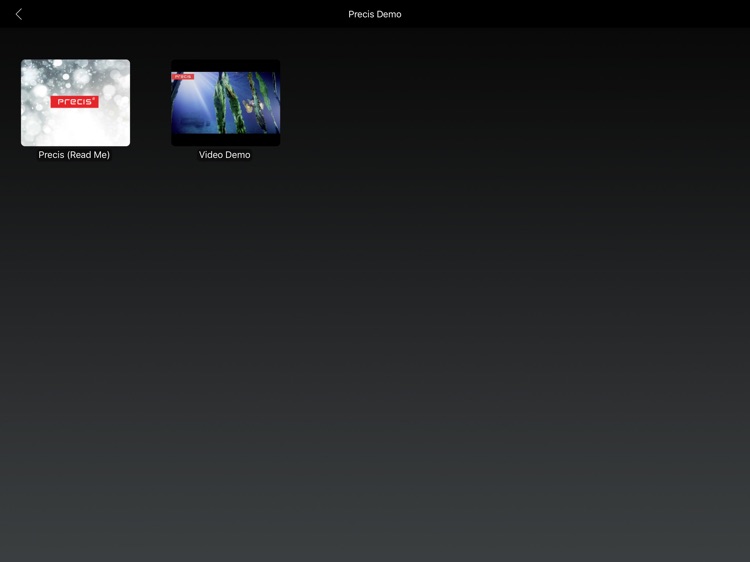Go back using the top-left chevron
The height and width of the screenshot is (562, 750).
tap(19, 14)
